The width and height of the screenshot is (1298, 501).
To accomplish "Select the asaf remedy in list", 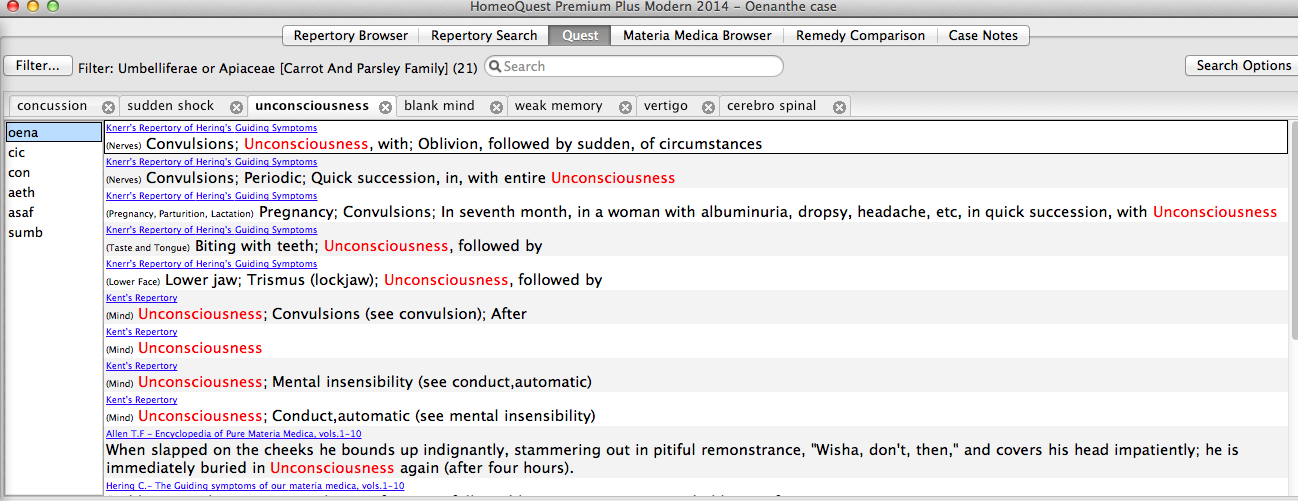I will pyautogui.click(x=21, y=213).
